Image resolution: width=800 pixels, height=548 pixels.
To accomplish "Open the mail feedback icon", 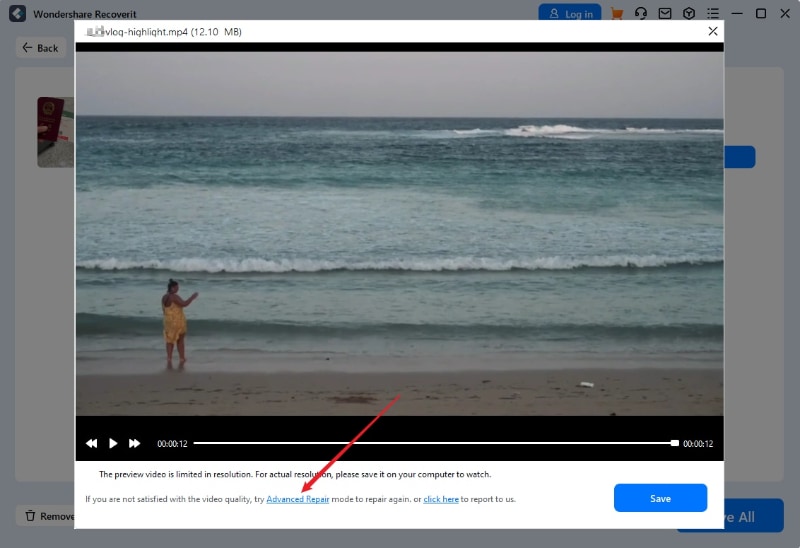I will coord(665,14).
